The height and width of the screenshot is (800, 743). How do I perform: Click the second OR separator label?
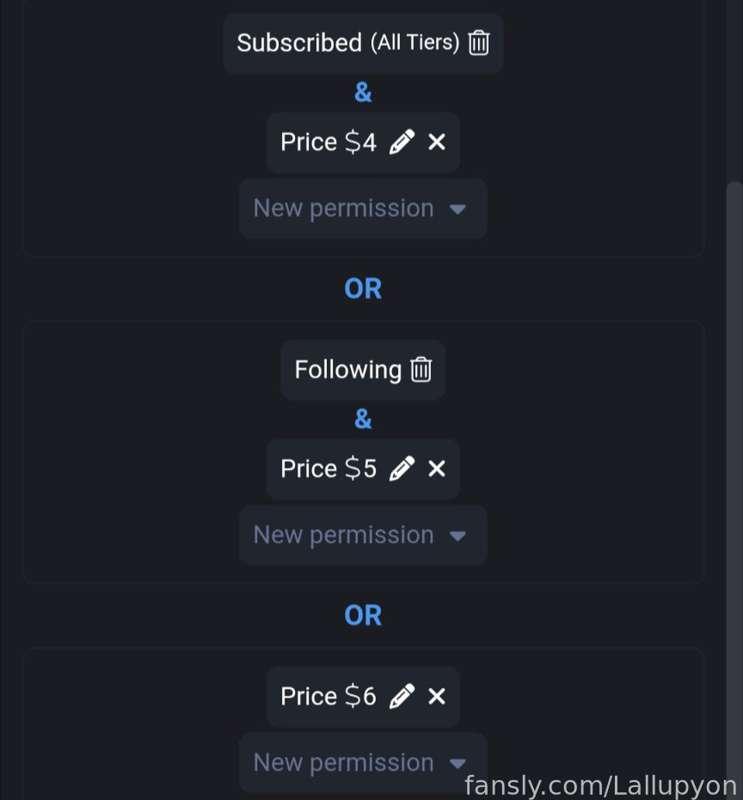[x=363, y=615]
